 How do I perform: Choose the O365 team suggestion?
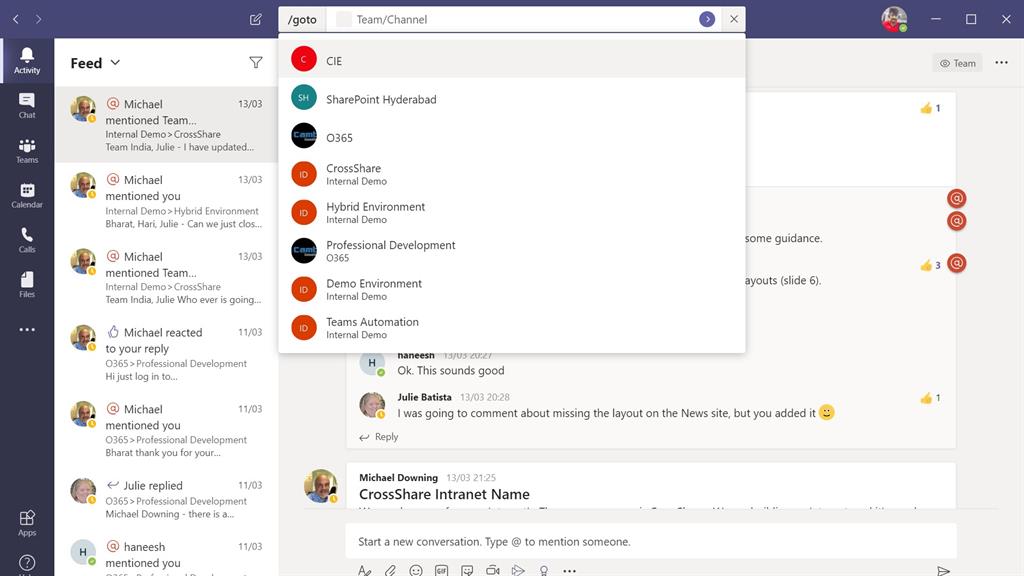[x=511, y=137]
